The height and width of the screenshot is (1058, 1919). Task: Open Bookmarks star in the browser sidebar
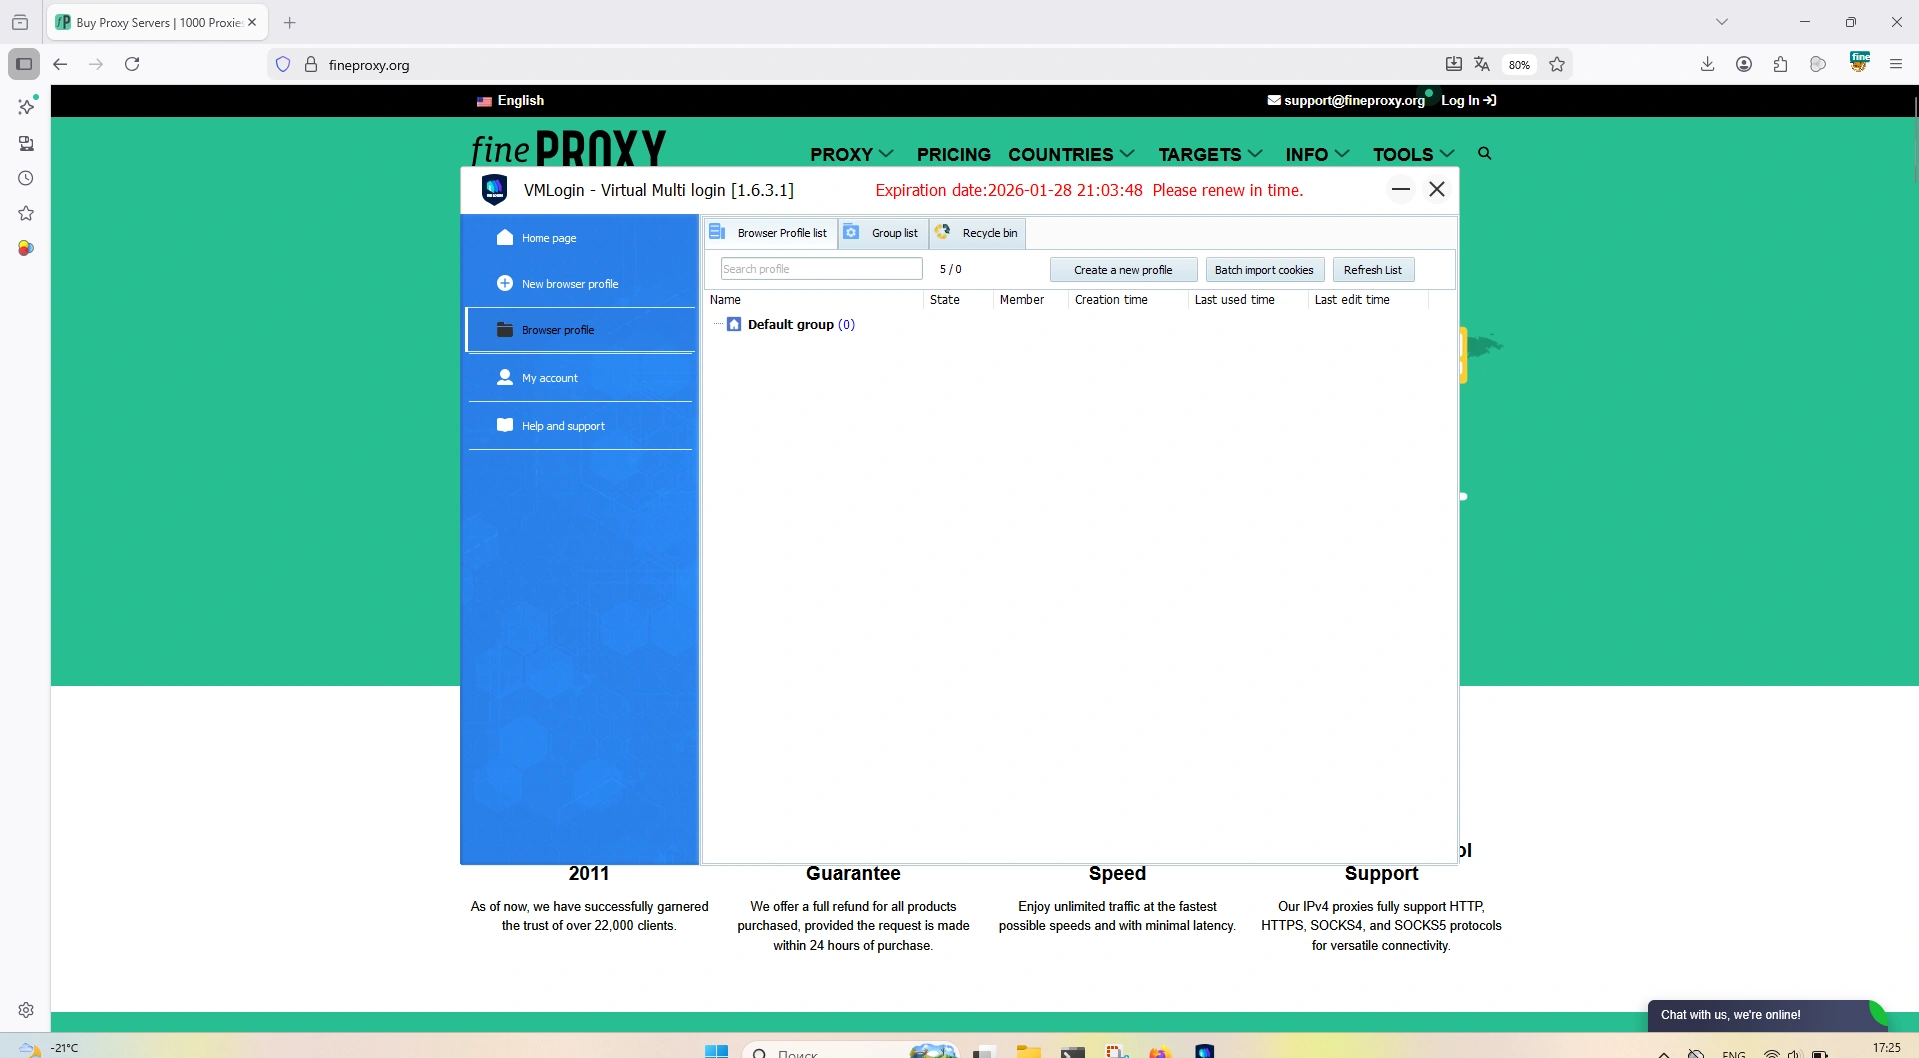[x=26, y=213]
